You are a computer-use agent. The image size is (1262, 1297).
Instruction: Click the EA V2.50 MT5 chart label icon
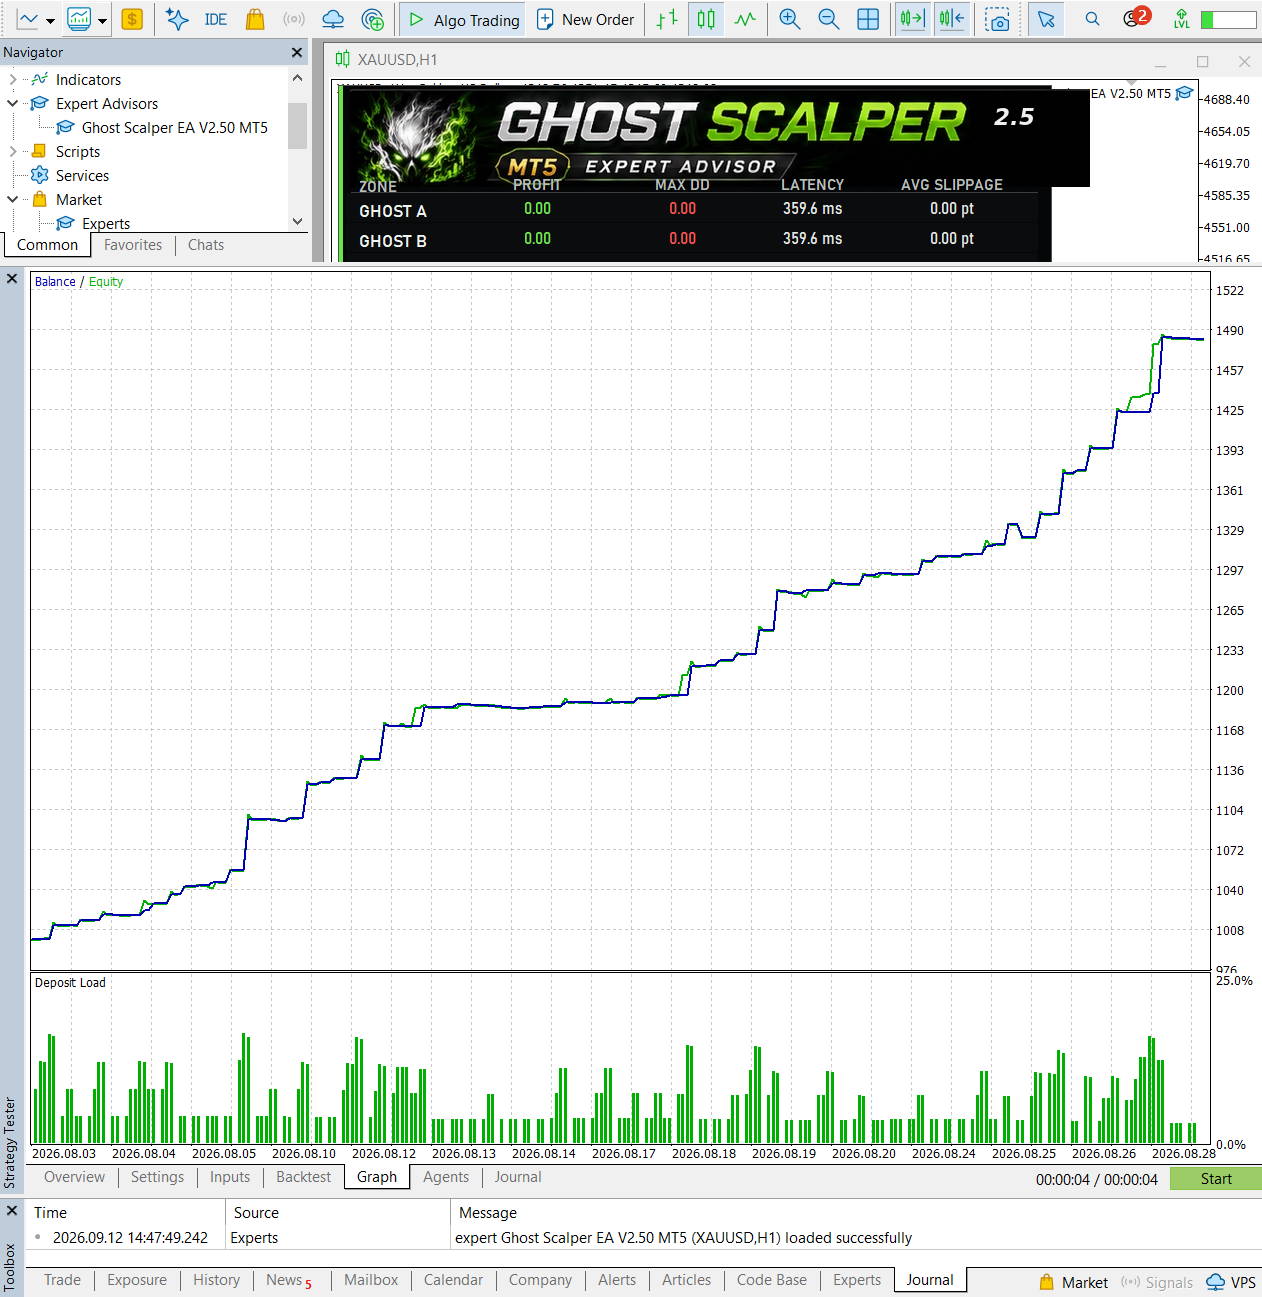pyautogui.click(x=1185, y=93)
